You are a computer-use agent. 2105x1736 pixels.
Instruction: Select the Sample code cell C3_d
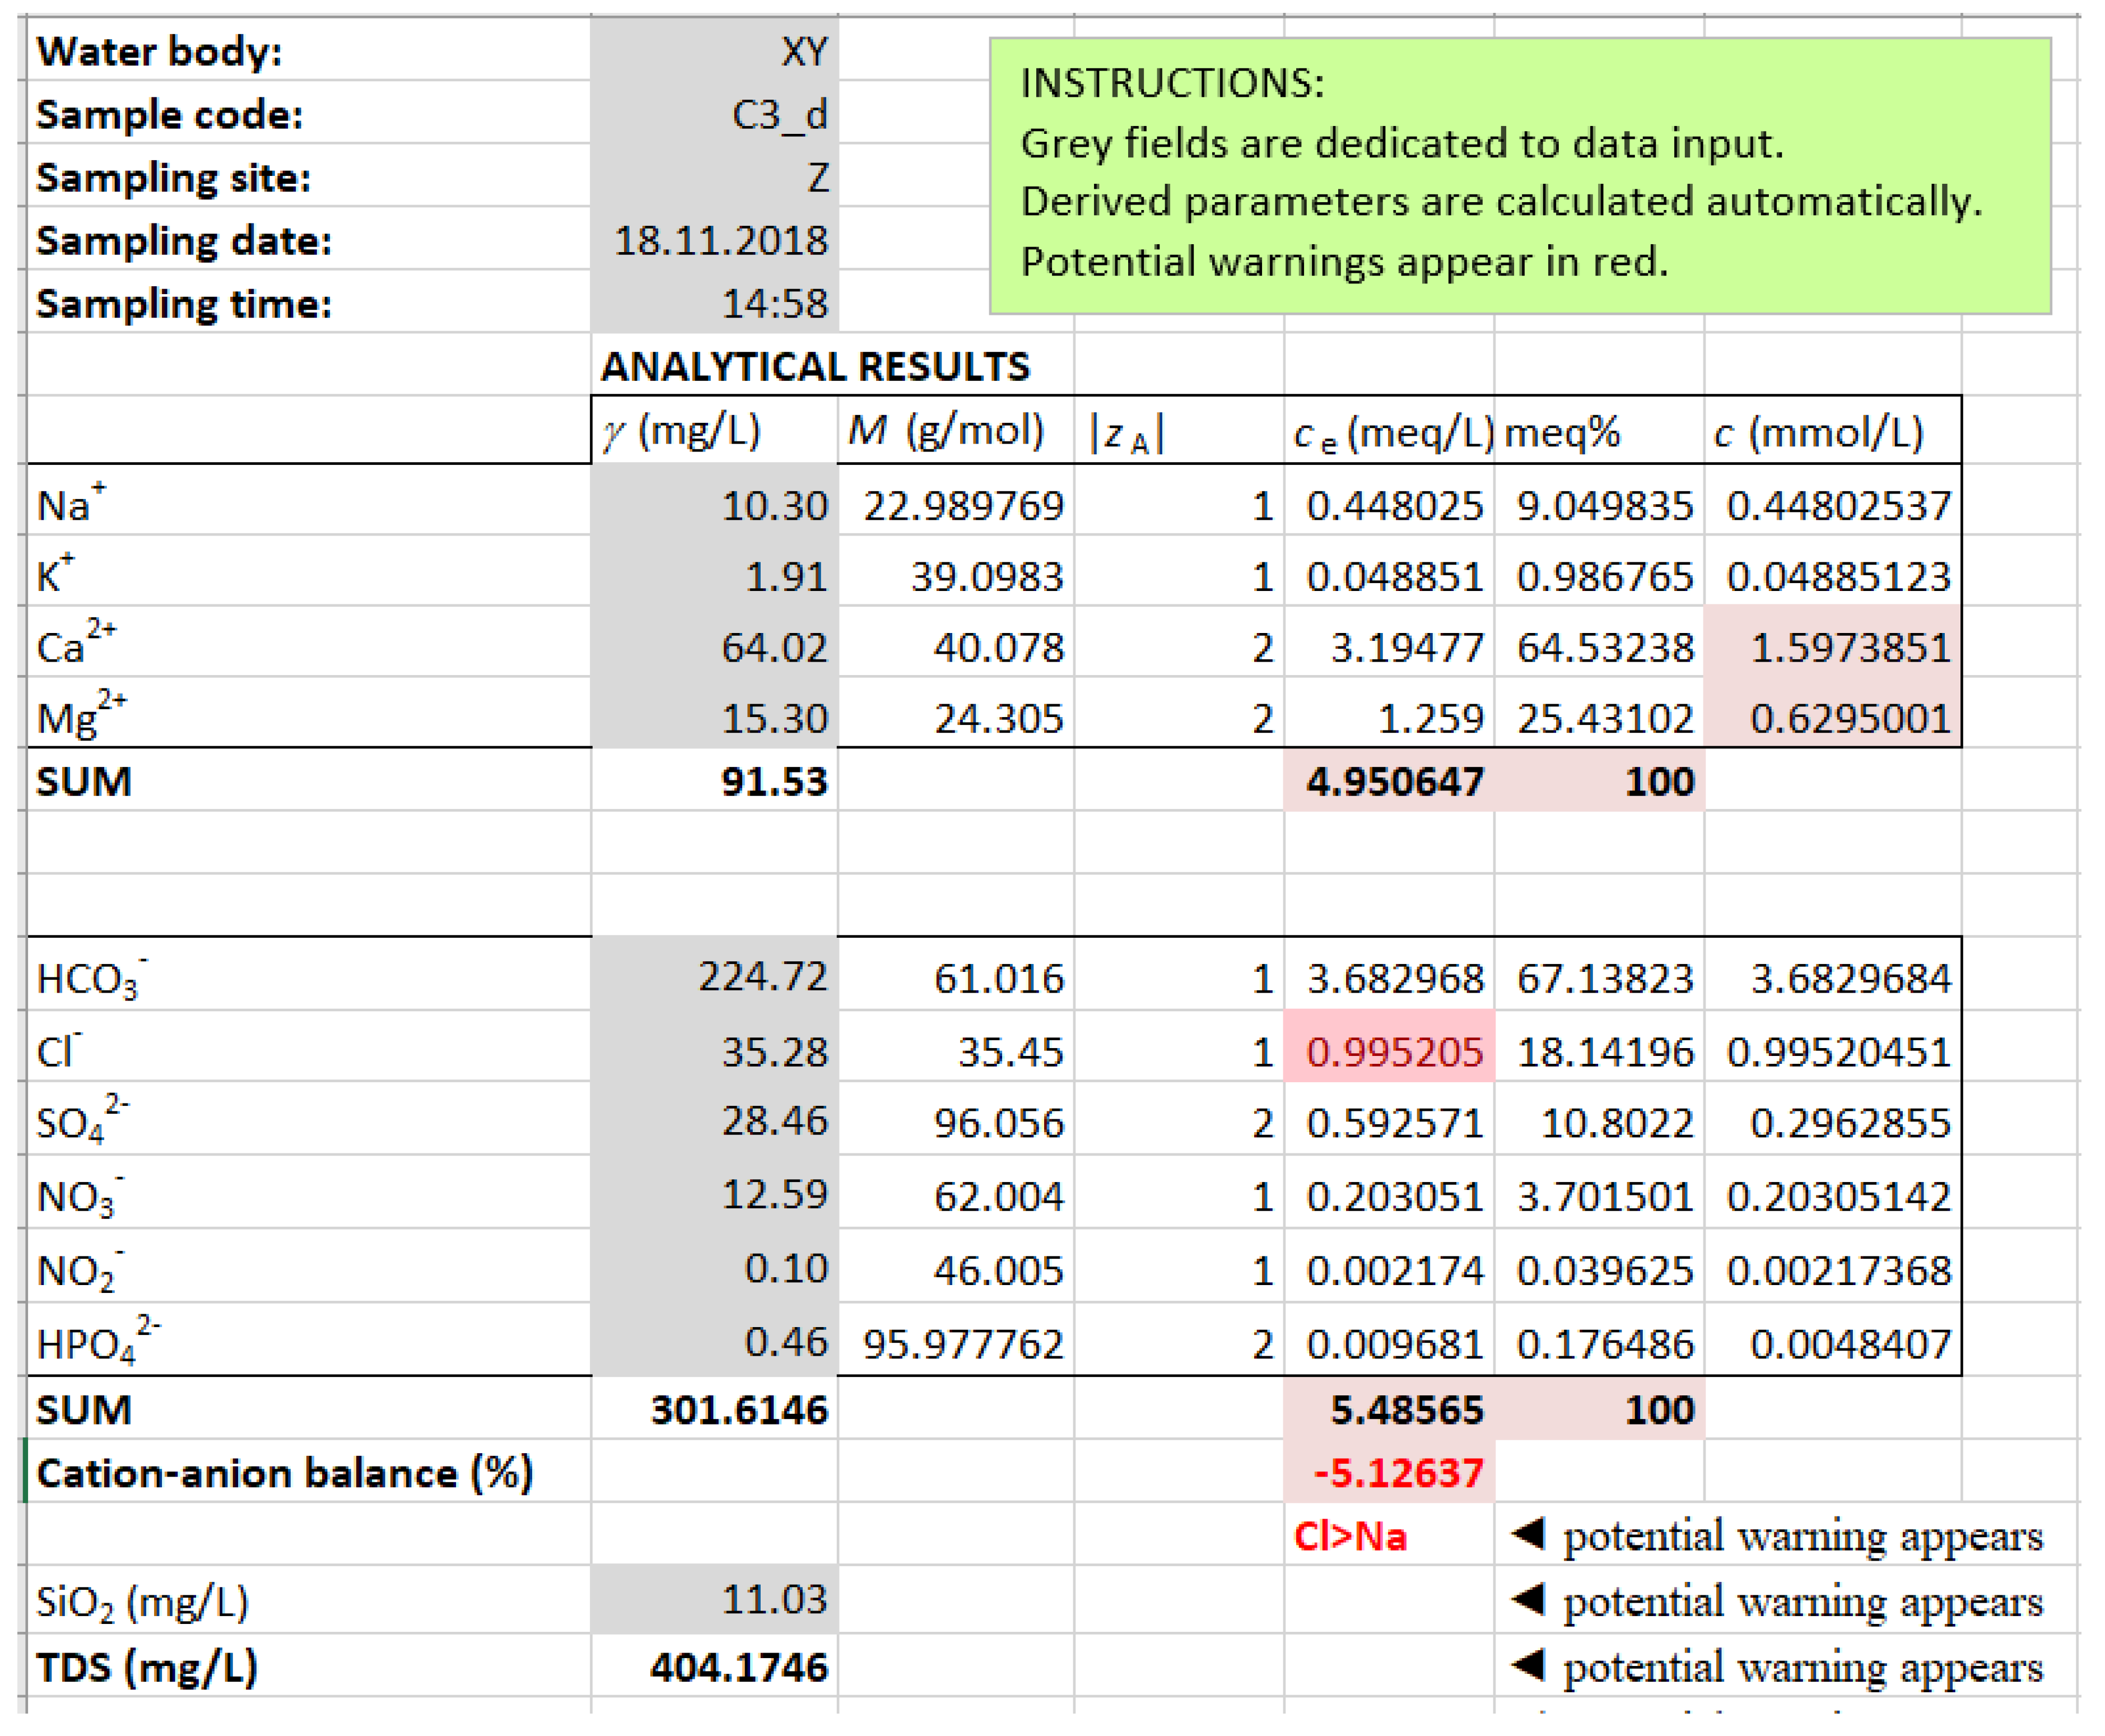[714, 114]
